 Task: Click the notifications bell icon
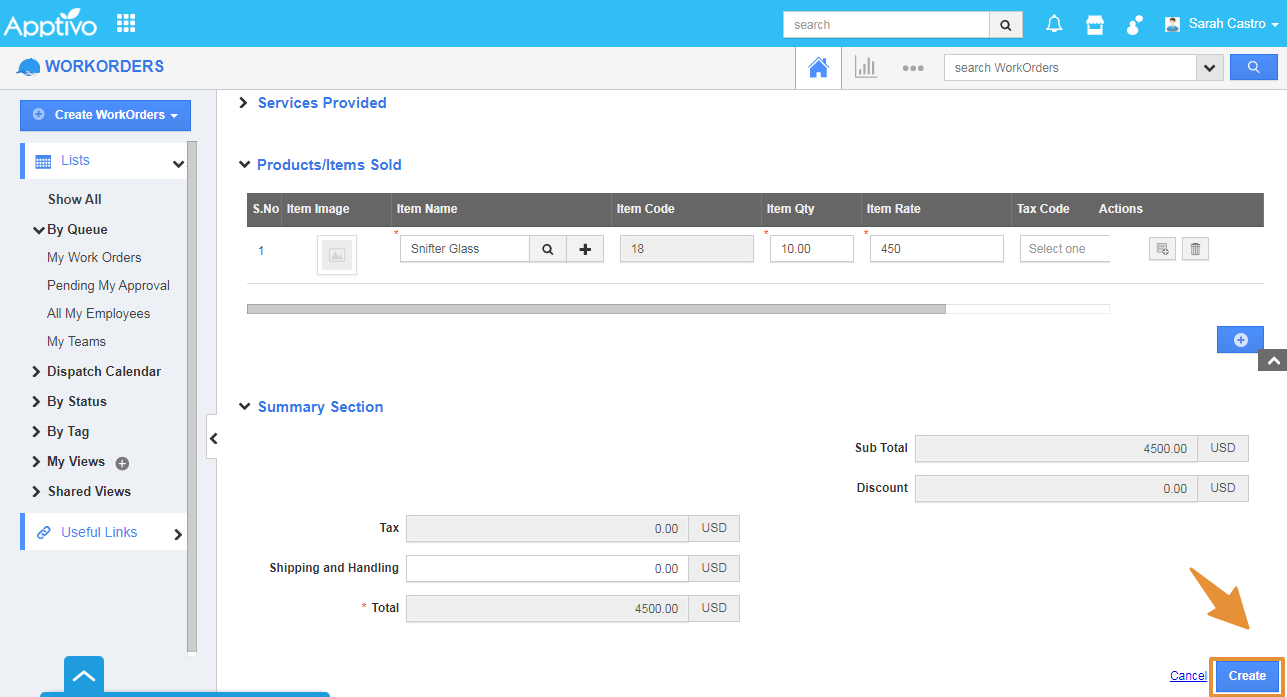click(1054, 24)
